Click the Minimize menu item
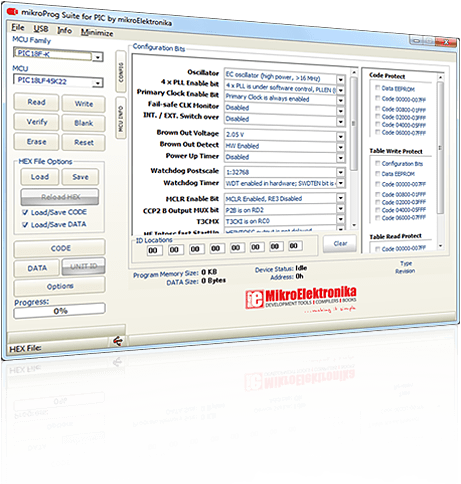Viewport: 461px width, 484px height. (97, 33)
